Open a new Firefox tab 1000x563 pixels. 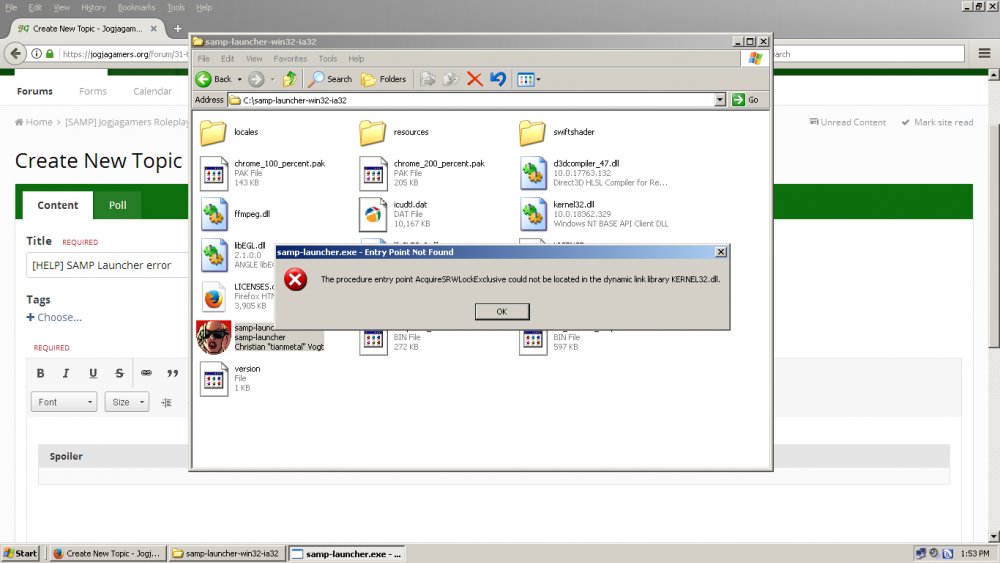click(x=177, y=29)
